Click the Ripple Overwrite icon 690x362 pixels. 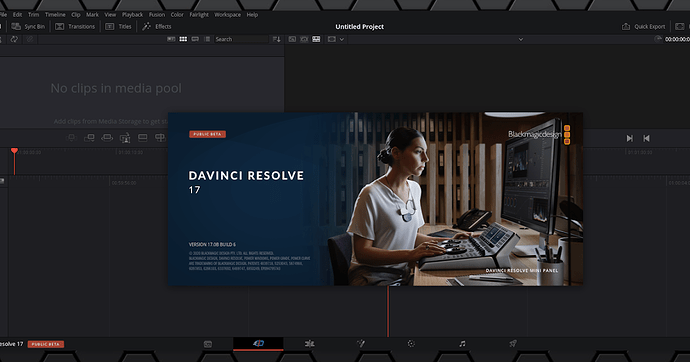[107, 138]
